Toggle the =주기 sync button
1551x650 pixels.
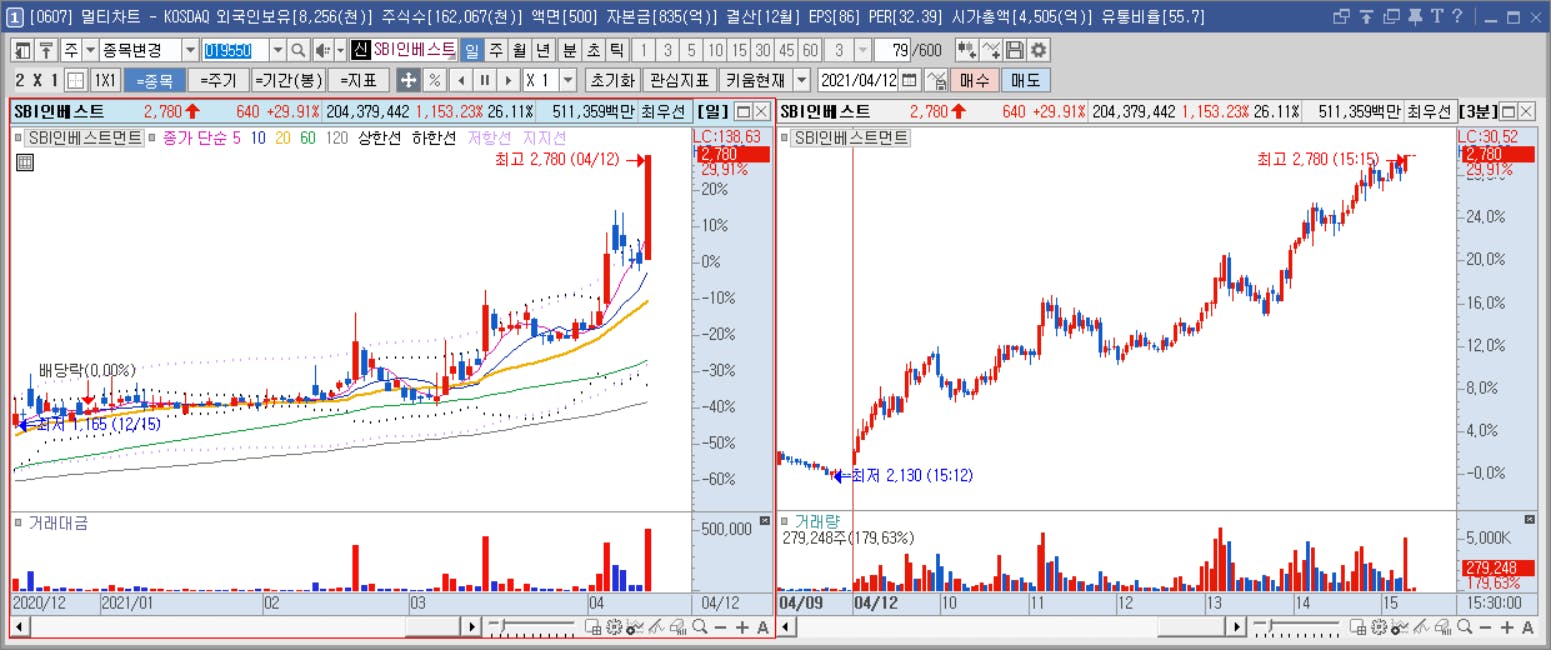coord(218,80)
